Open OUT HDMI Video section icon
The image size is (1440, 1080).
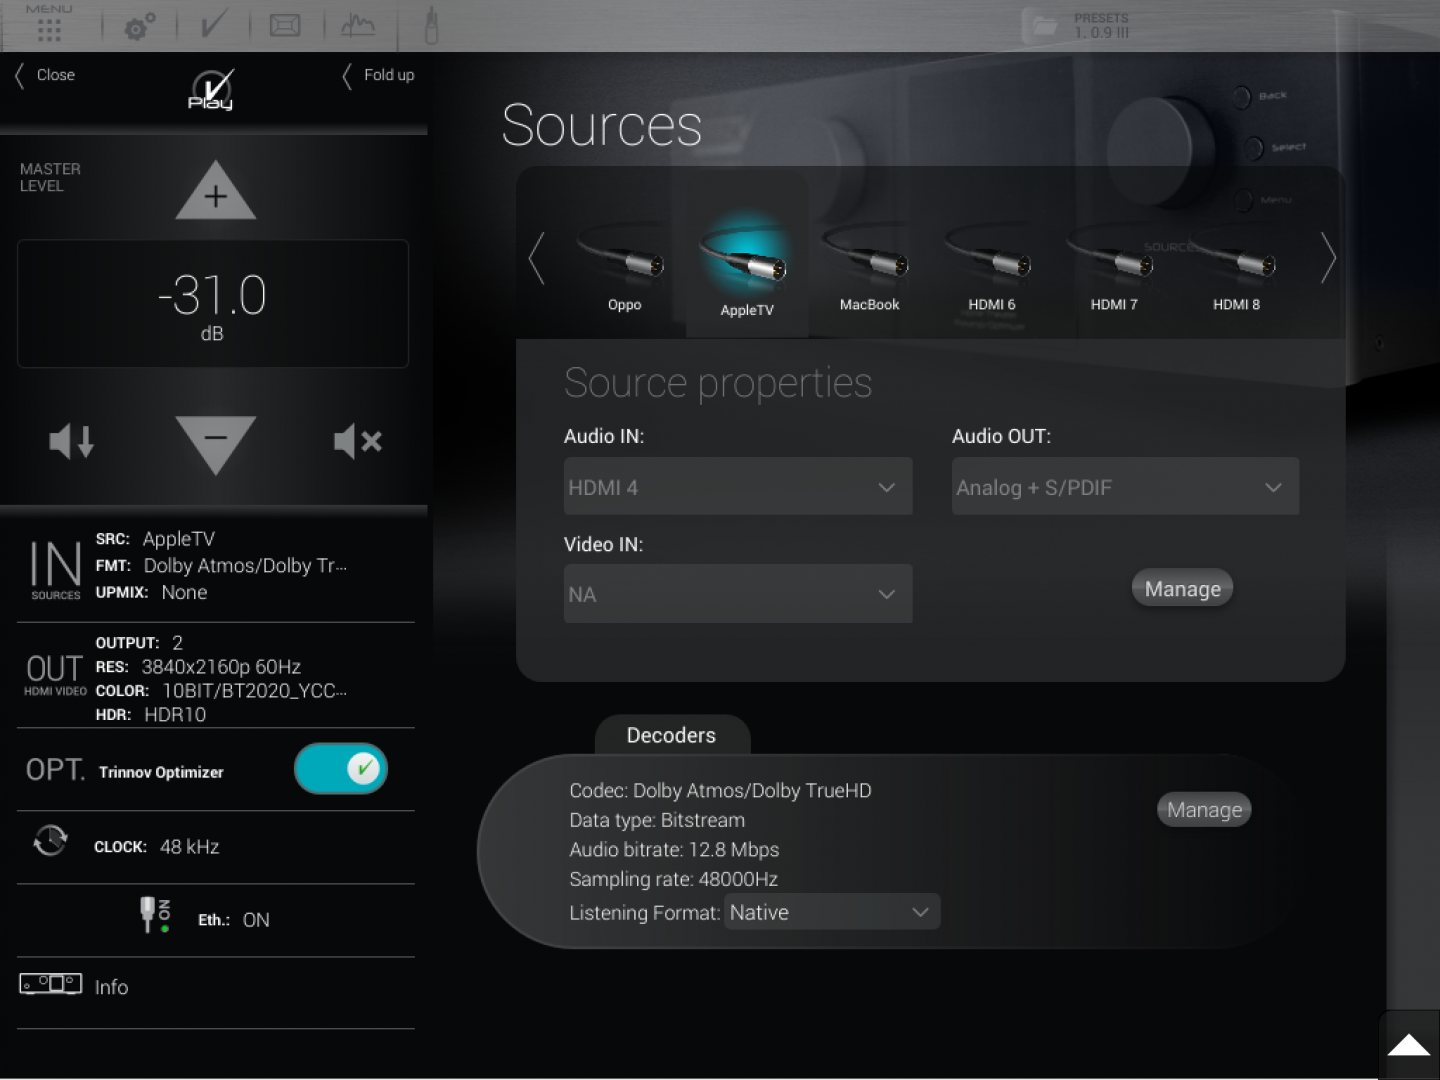point(55,675)
